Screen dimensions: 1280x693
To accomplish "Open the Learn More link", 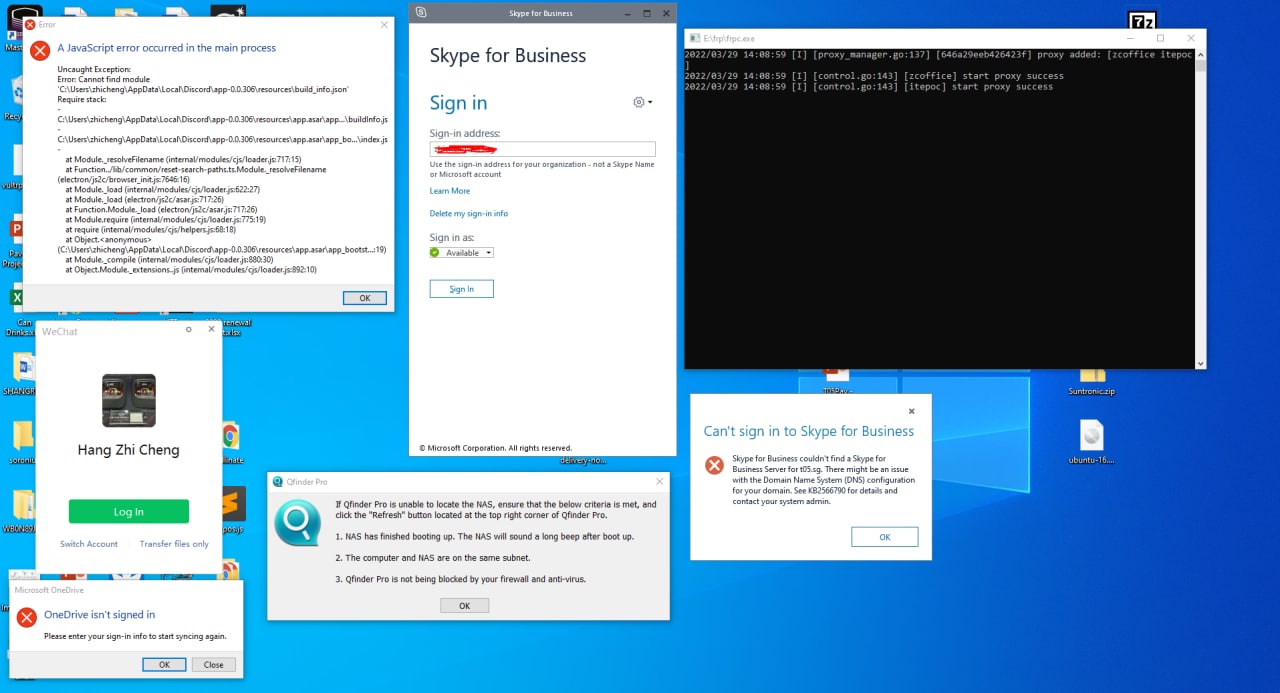I will [x=450, y=191].
